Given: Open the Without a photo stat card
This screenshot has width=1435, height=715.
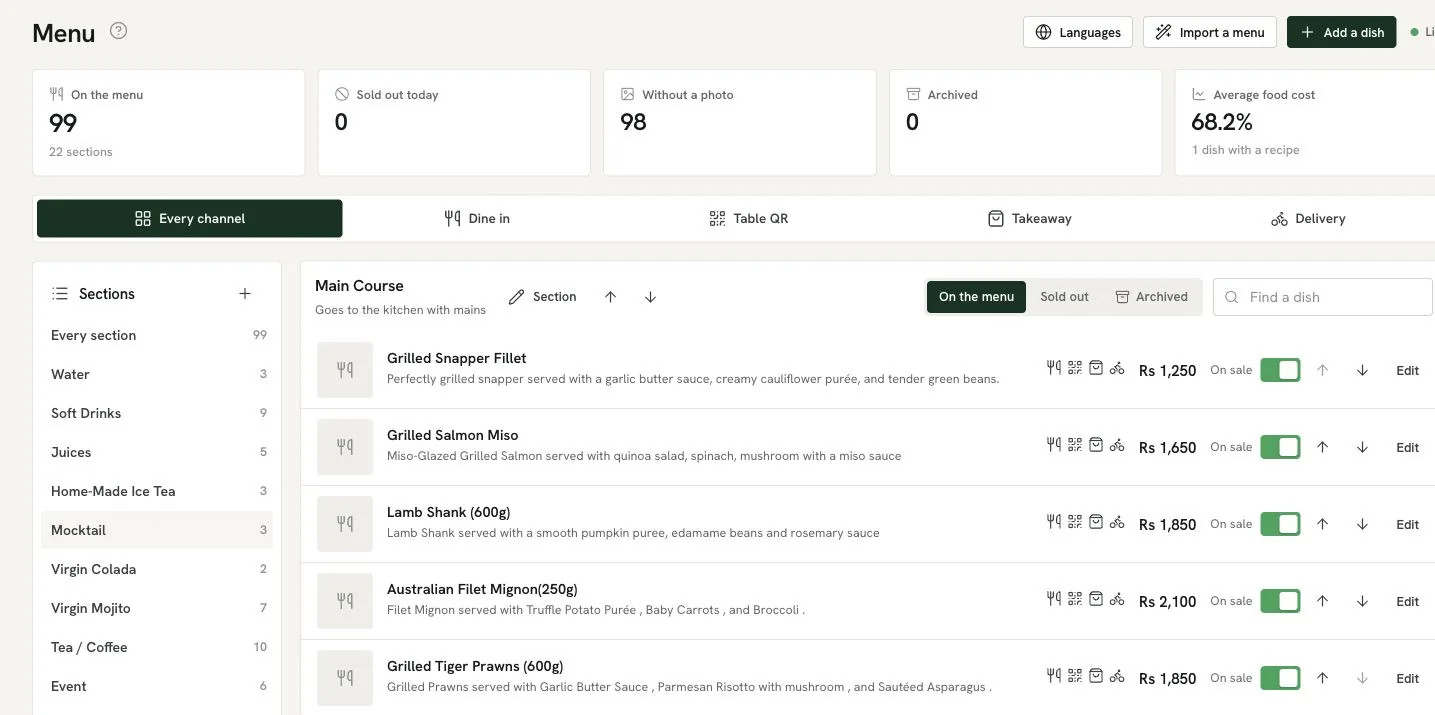Looking at the screenshot, I should (x=740, y=122).
